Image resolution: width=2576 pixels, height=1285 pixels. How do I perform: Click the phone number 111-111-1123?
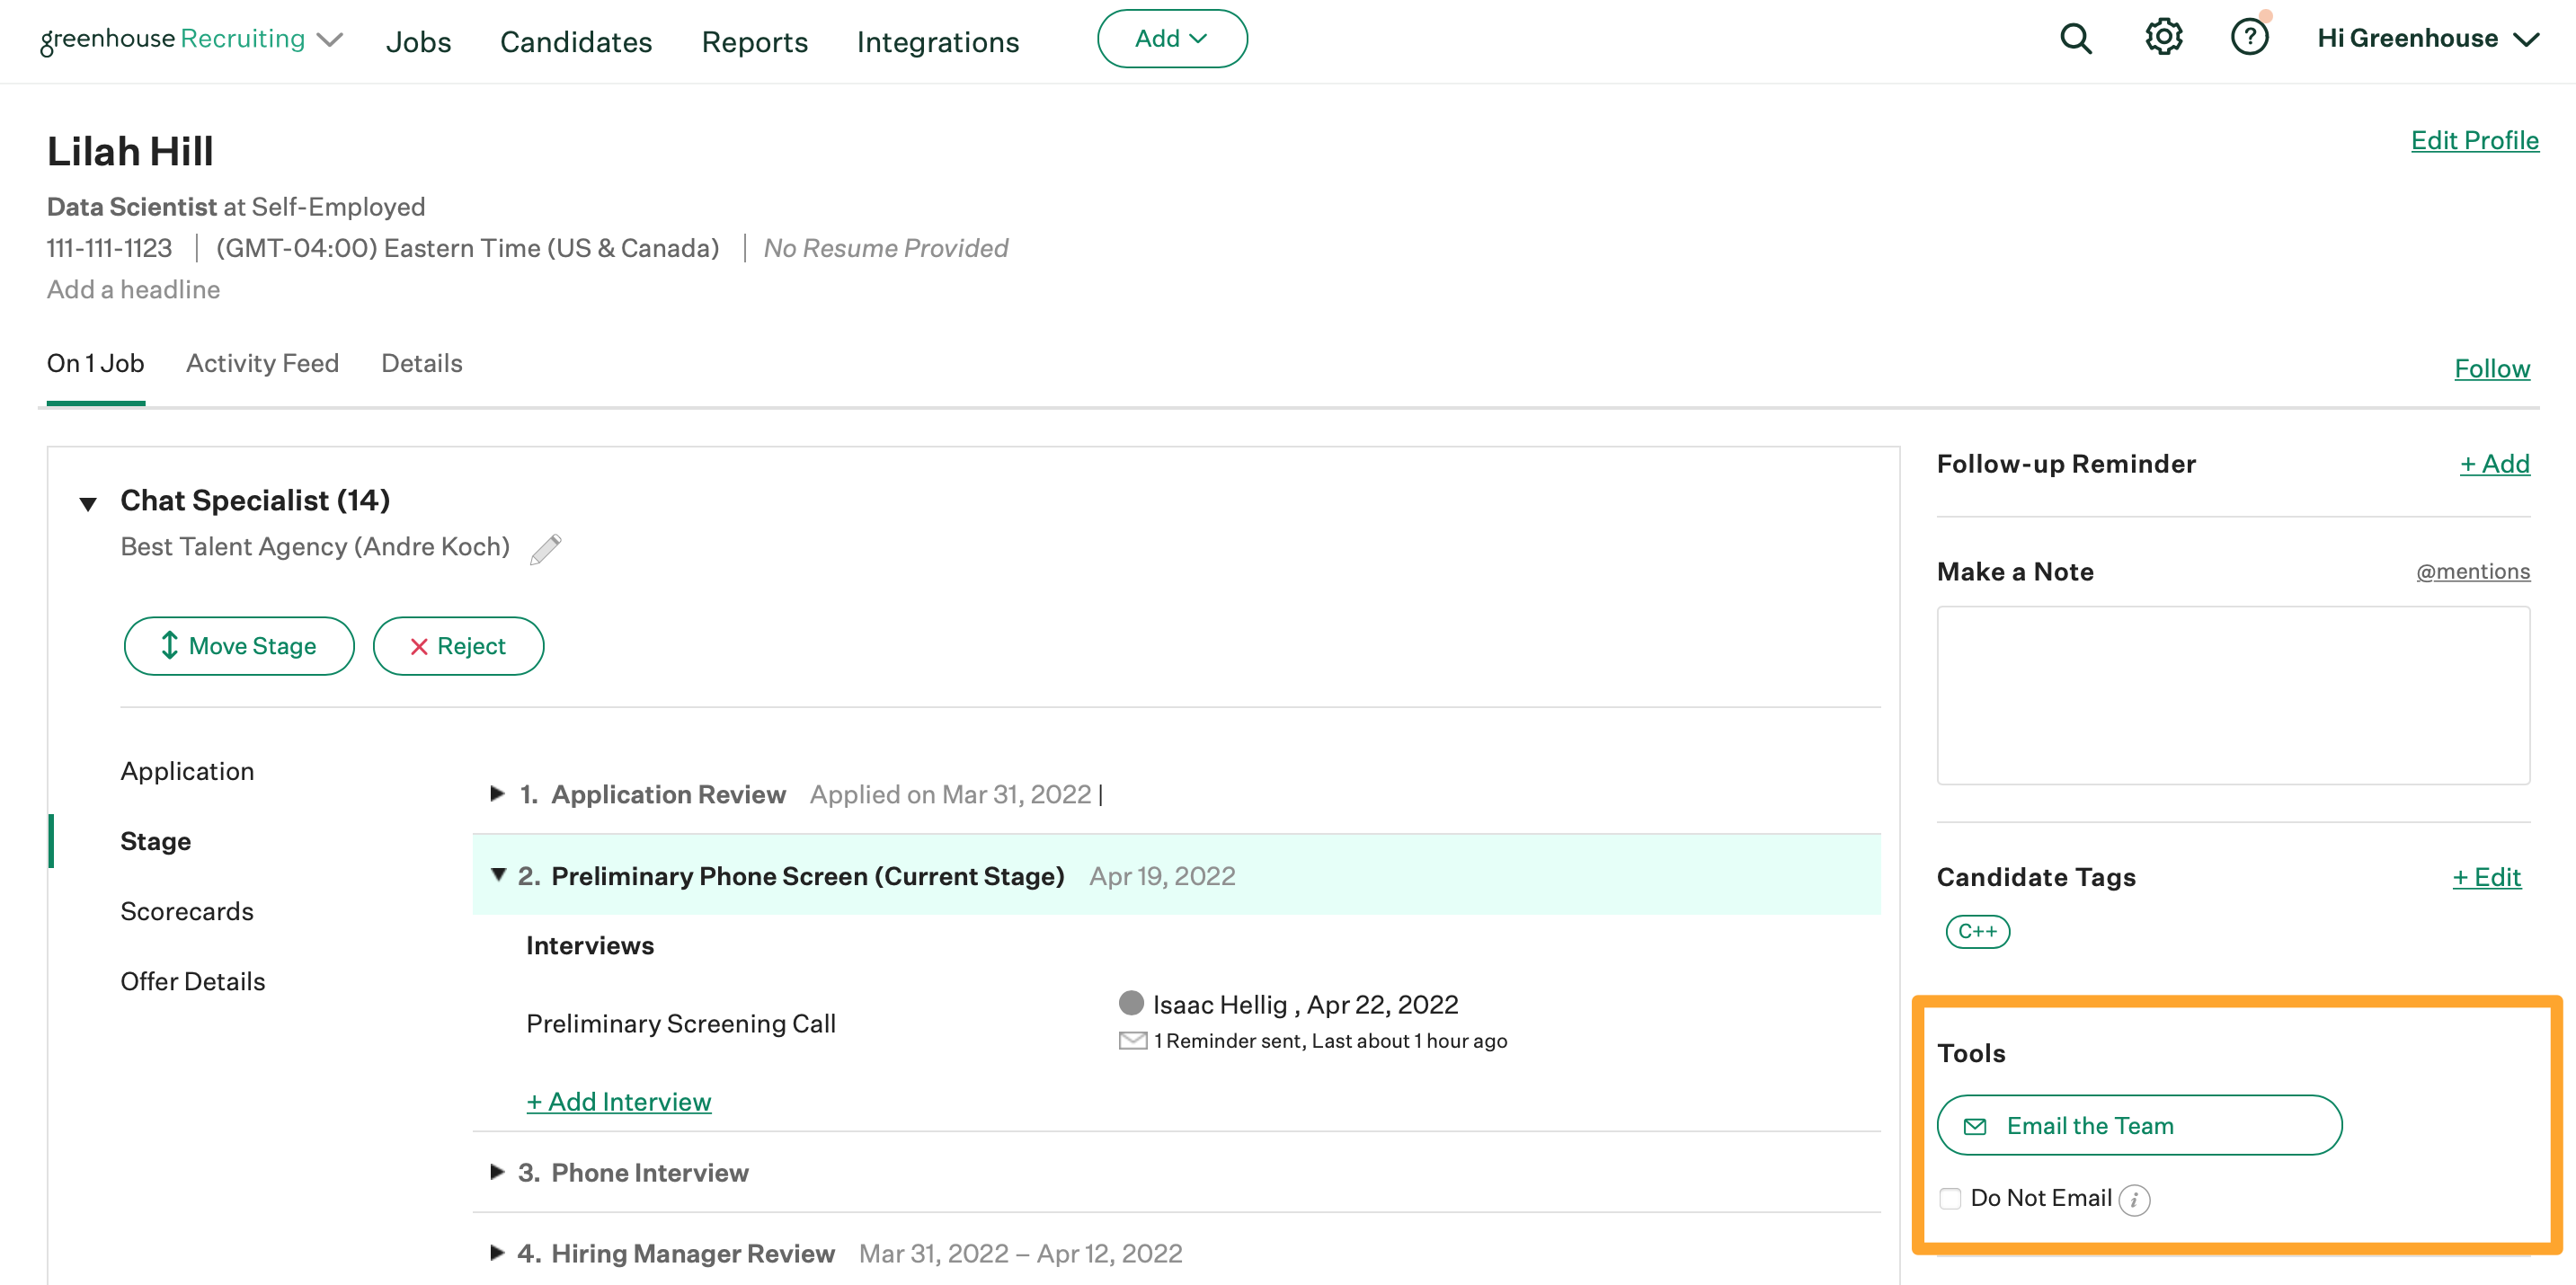click(109, 248)
